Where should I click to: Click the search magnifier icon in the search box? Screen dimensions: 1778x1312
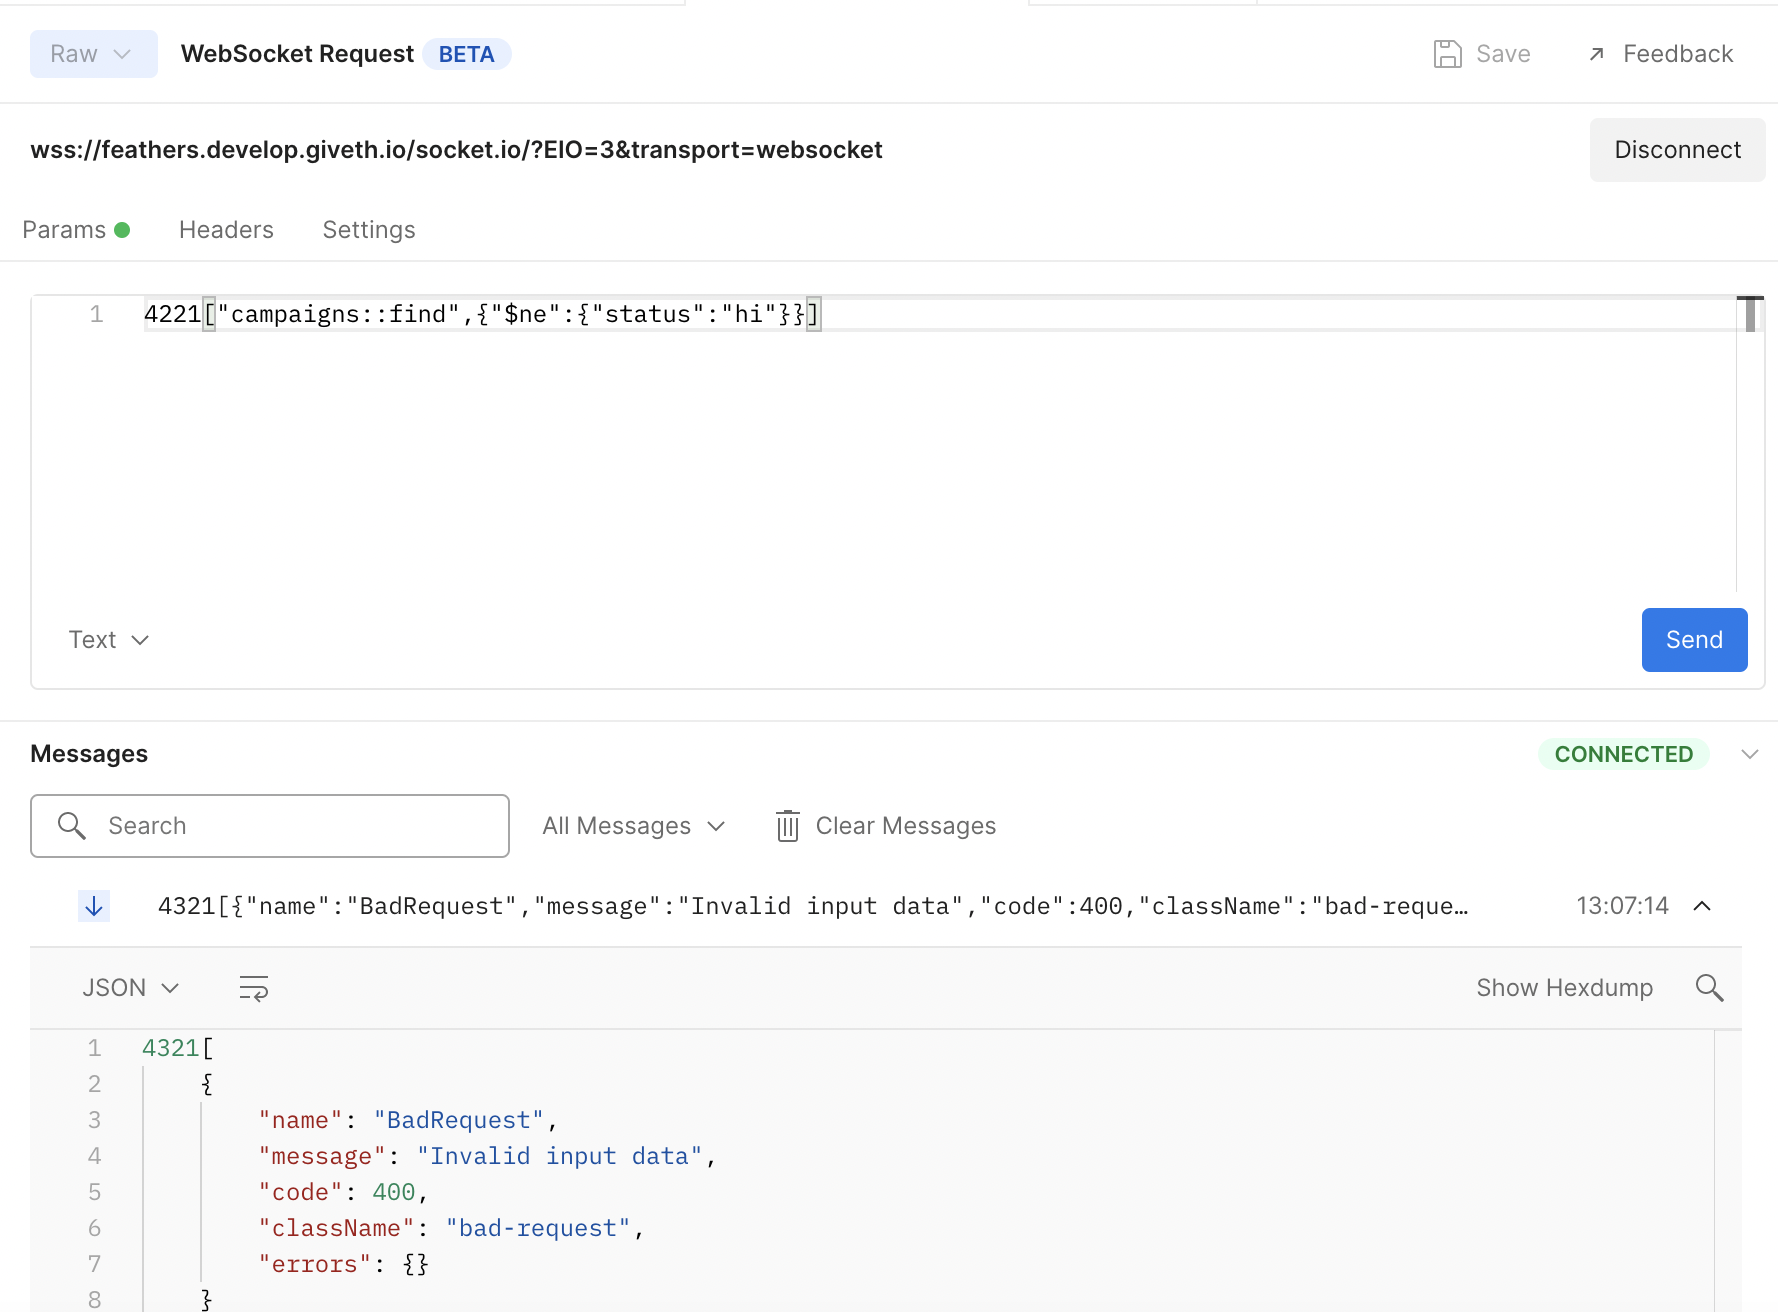[x=71, y=826]
